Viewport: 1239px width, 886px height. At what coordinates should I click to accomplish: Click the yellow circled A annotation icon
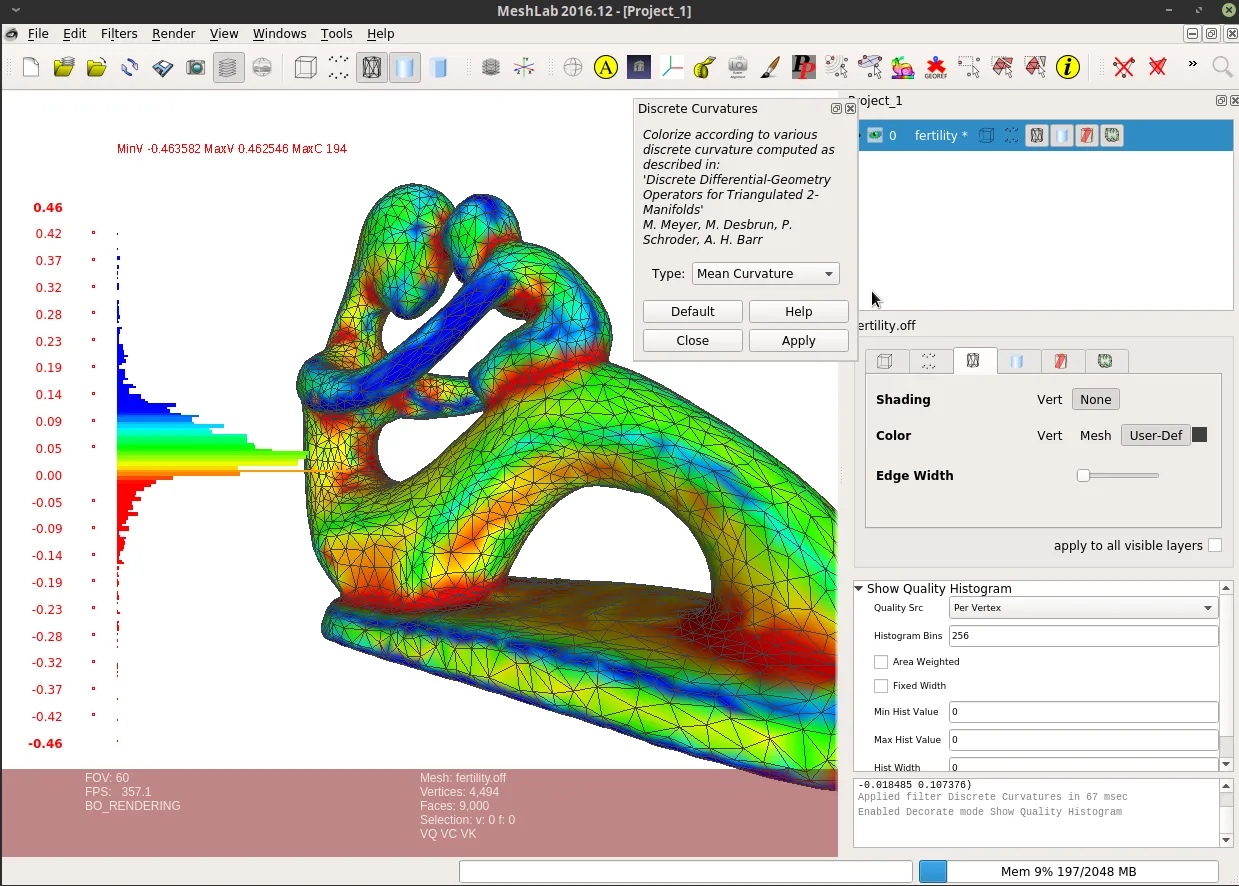[x=606, y=67]
